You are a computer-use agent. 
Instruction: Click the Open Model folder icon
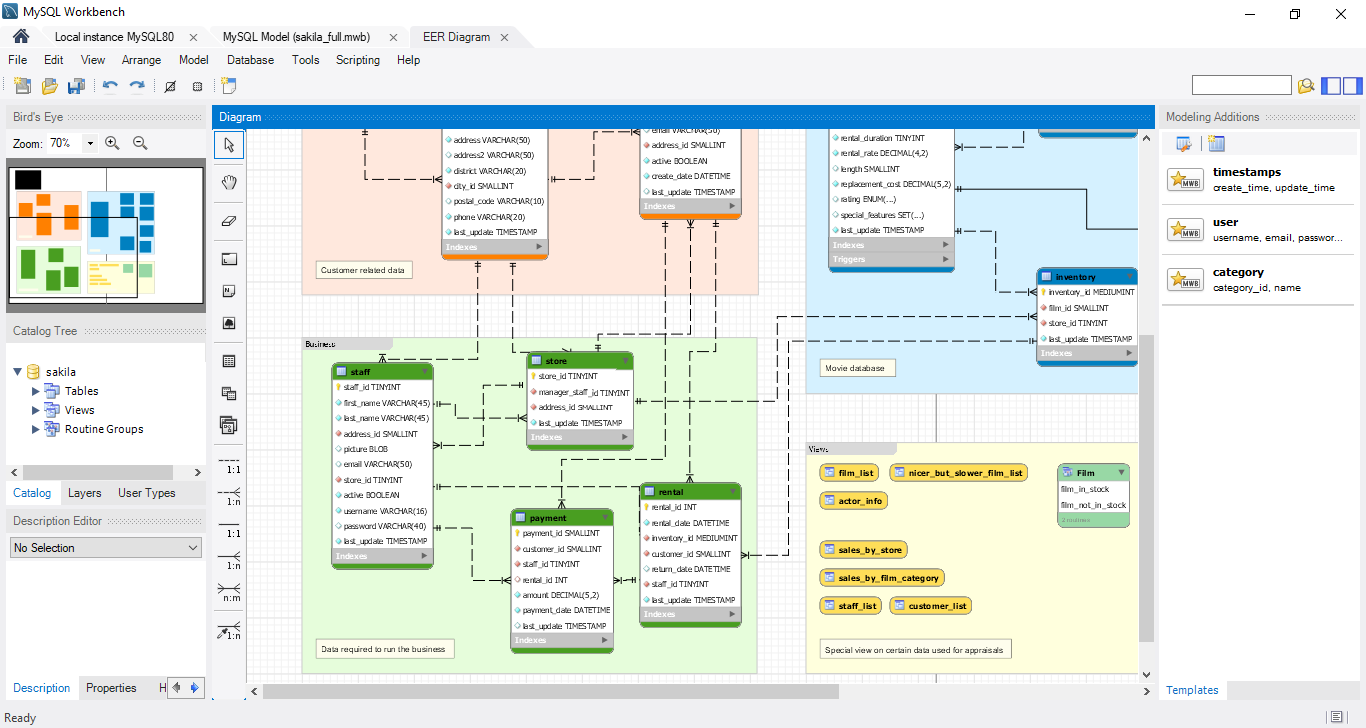(x=49, y=86)
